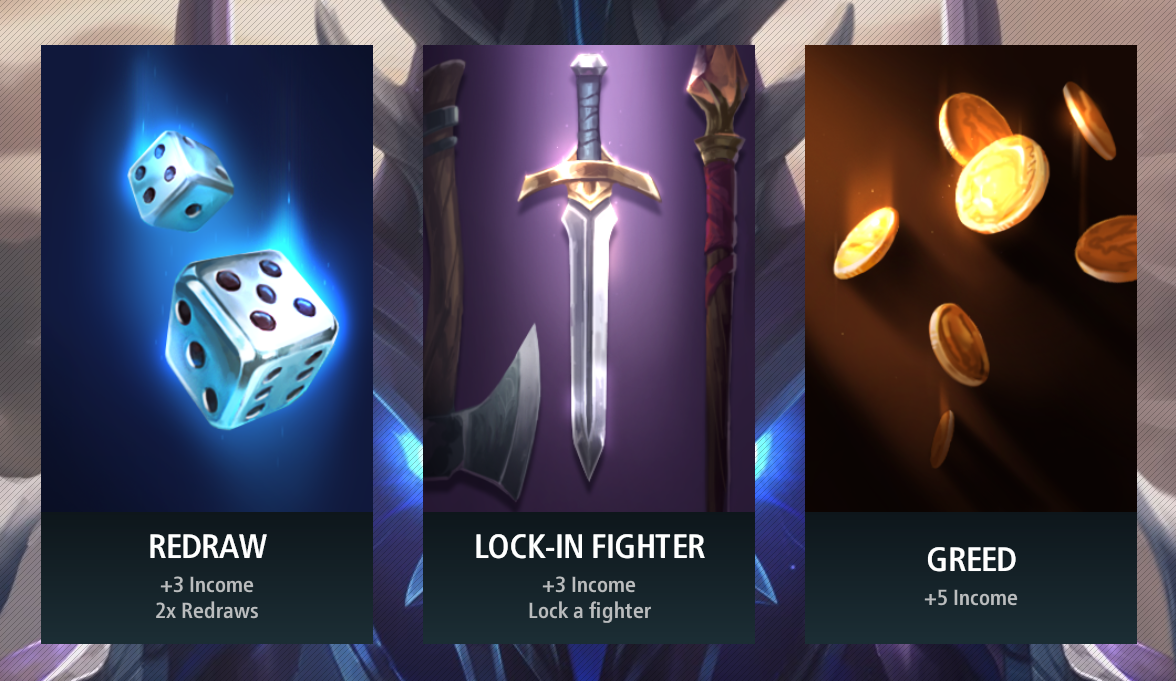Click the coin at top right corner of Greed card
Viewport: 1176px width, 681px height.
point(1089,121)
